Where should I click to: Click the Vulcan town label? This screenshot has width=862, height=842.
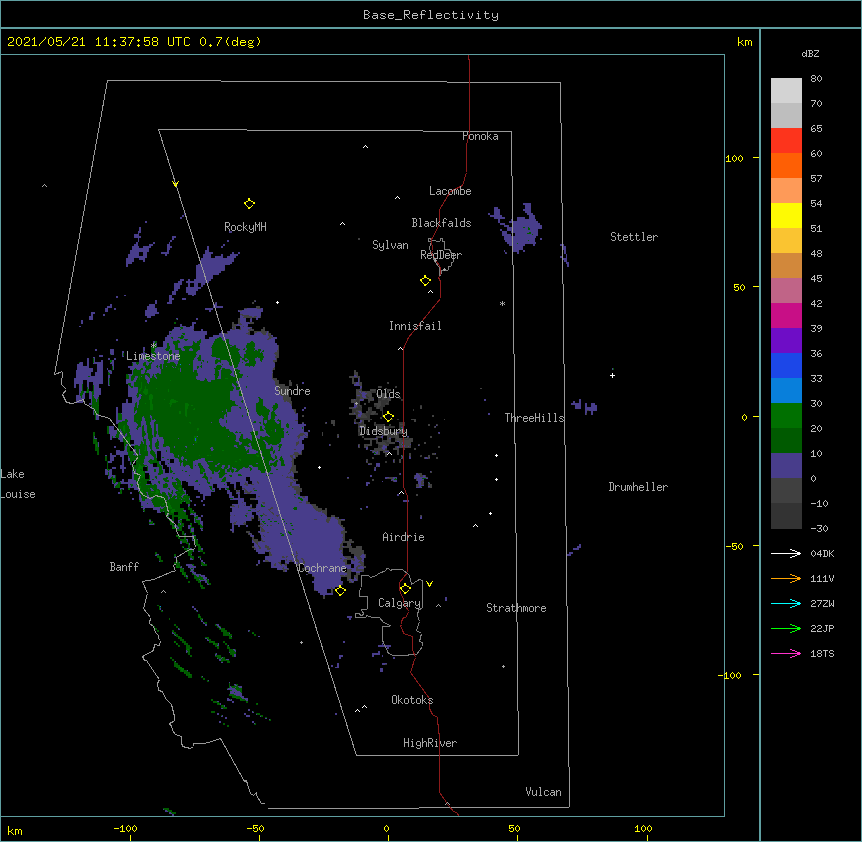[543, 792]
